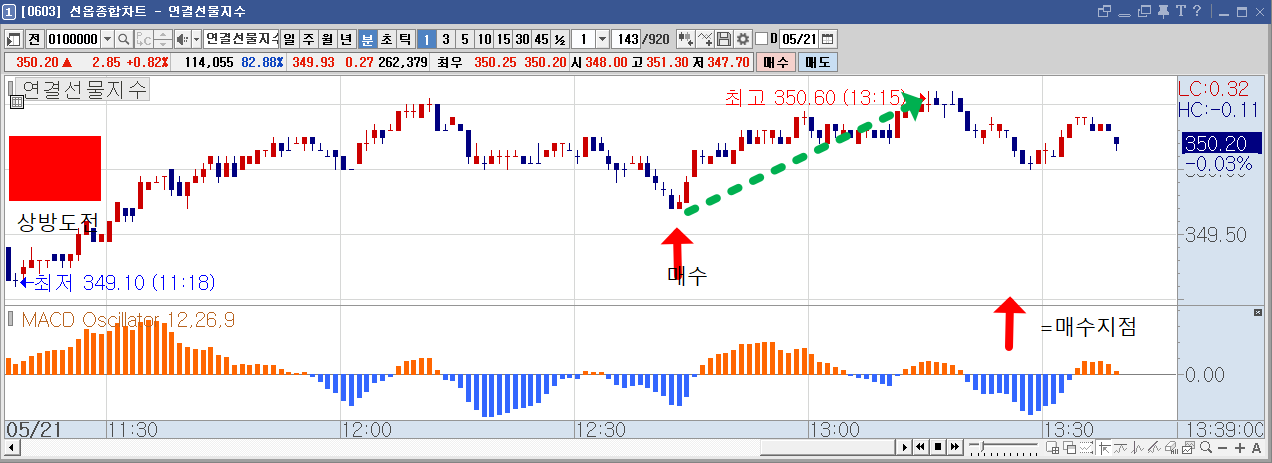Choose the 5 minute interval button

(x=465, y=39)
